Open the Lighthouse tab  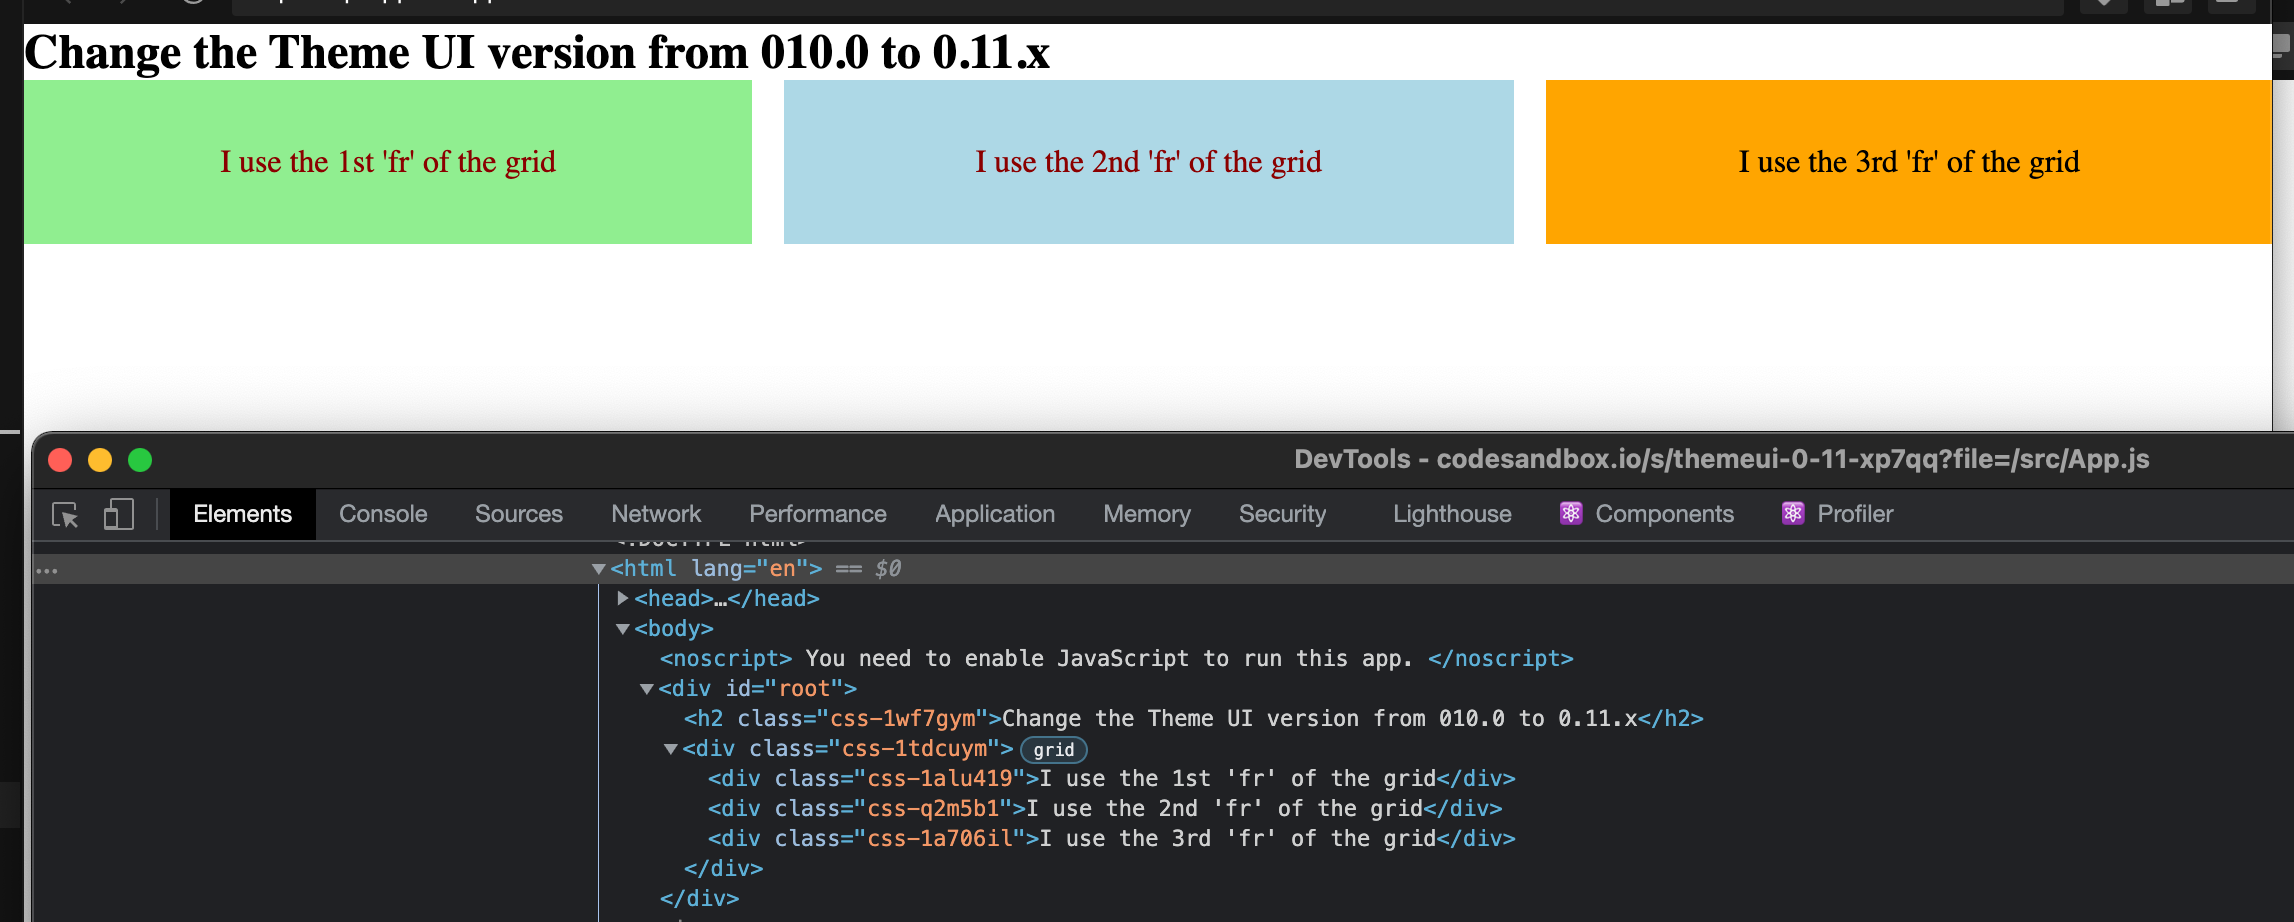1451,514
